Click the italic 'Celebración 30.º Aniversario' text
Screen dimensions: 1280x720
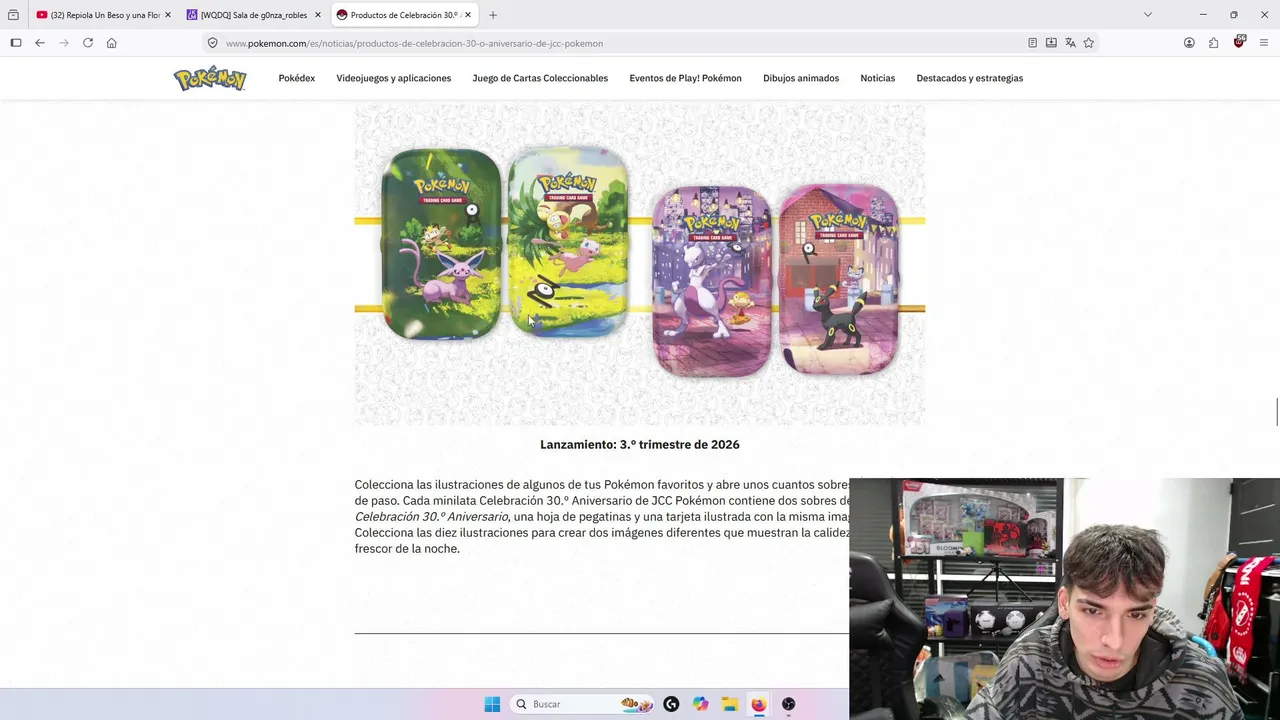tap(431, 517)
